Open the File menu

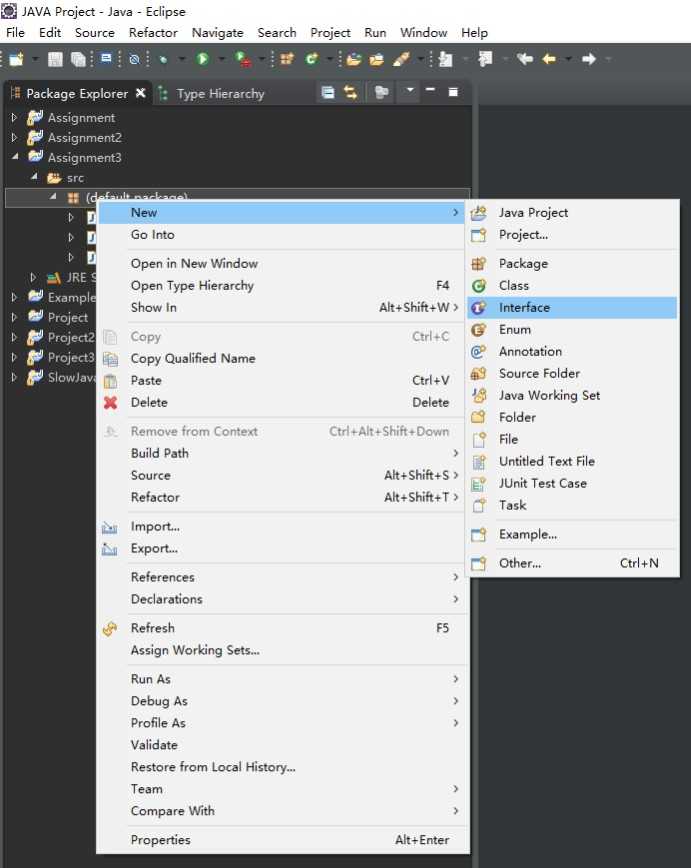click(16, 33)
